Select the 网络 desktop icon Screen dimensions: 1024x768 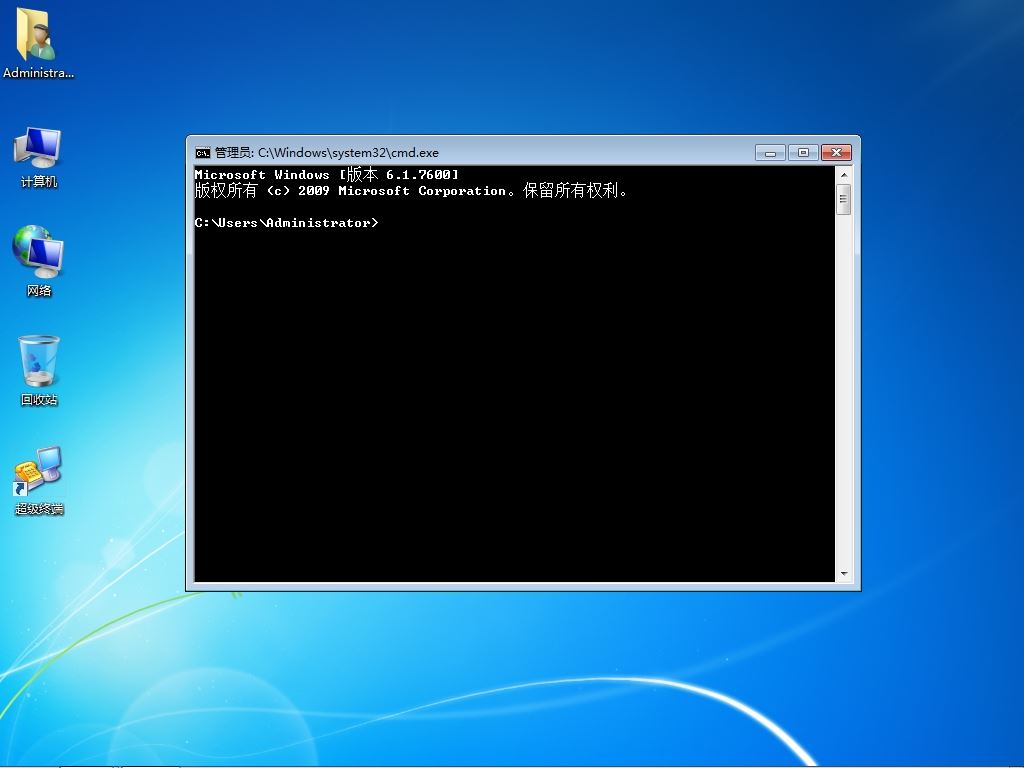(x=39, y=261)
